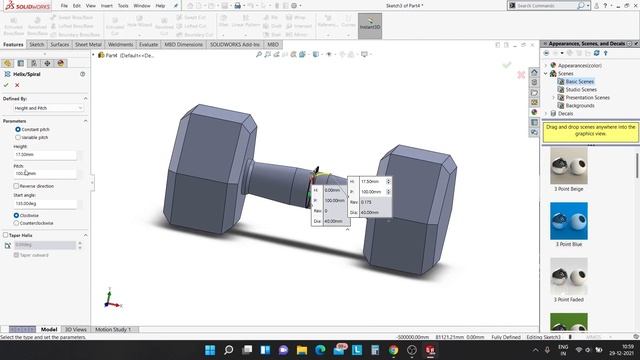The width and height of the screenshot is (640, 360).
Task: Open the Tools menu
Action: pyautogui.click(x=123, y=6)
